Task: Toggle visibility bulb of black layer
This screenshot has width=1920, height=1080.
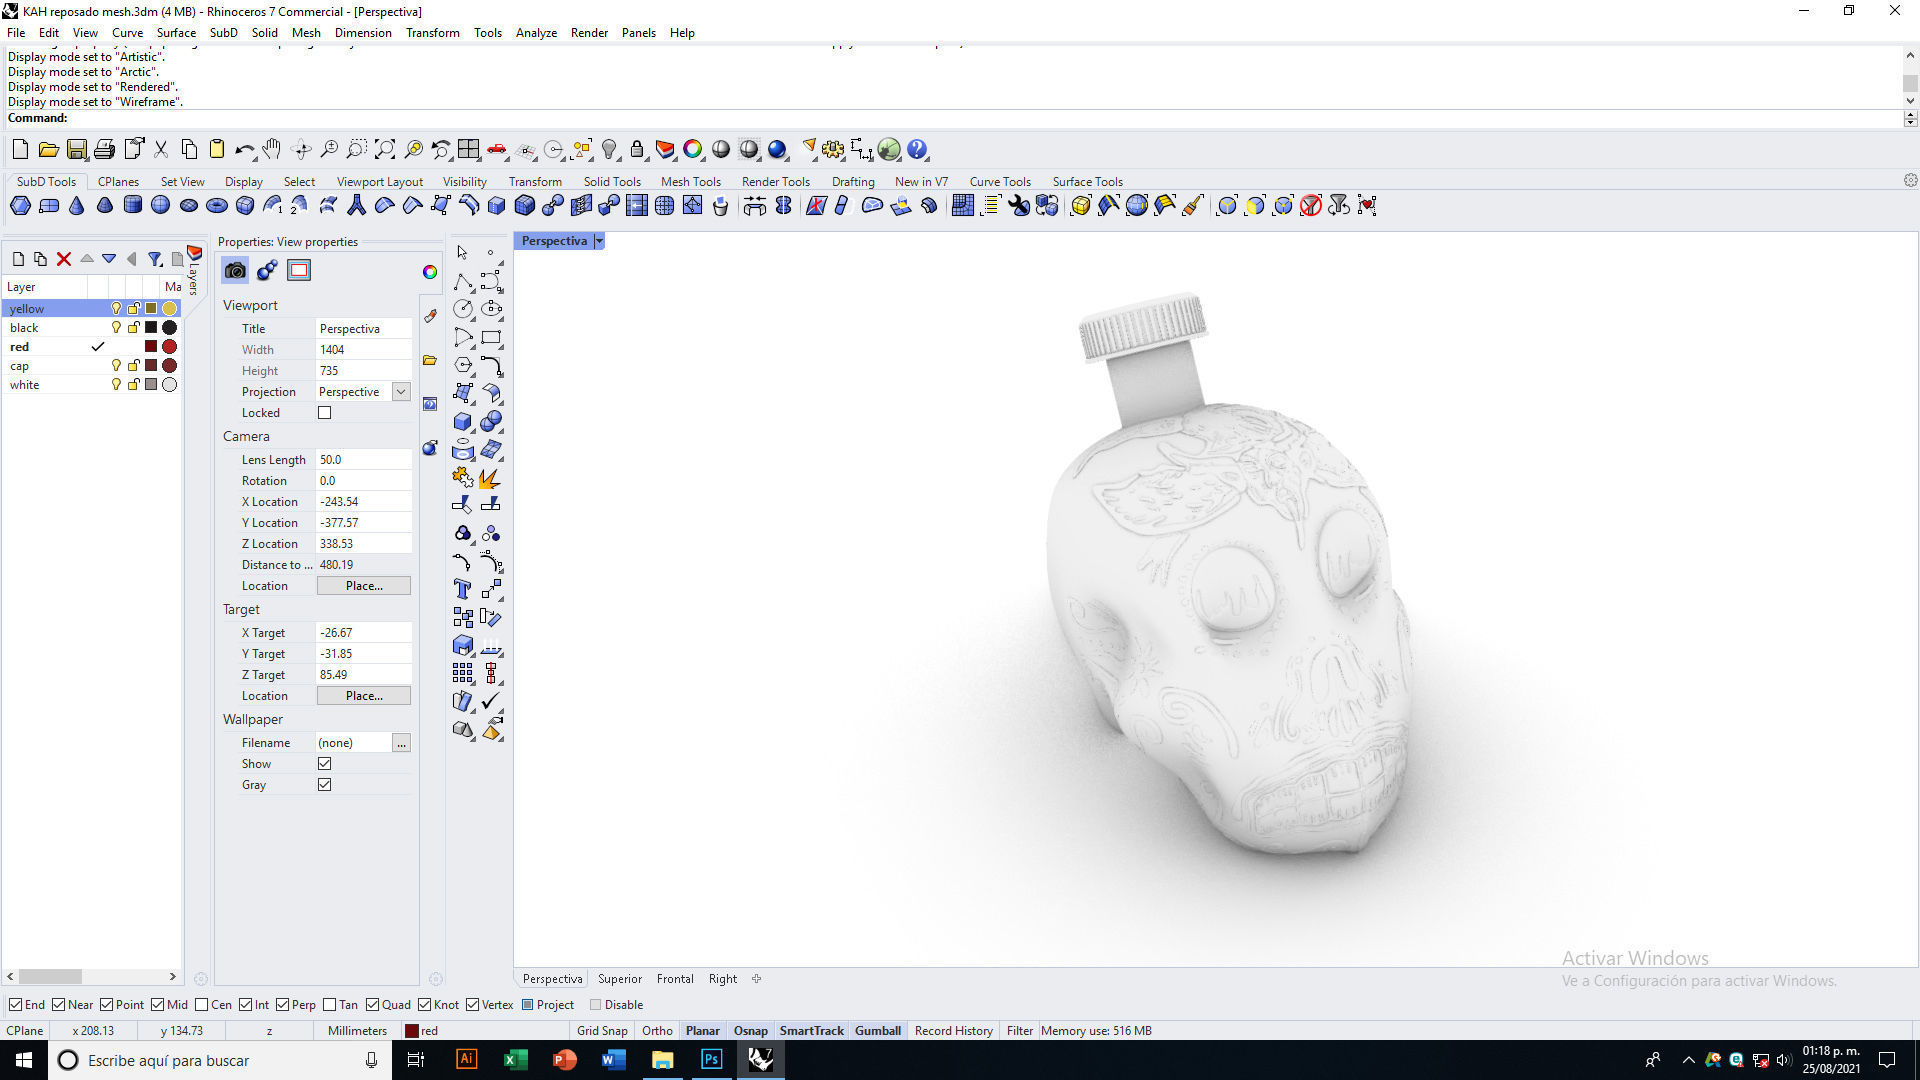Action: pos(116,328)
